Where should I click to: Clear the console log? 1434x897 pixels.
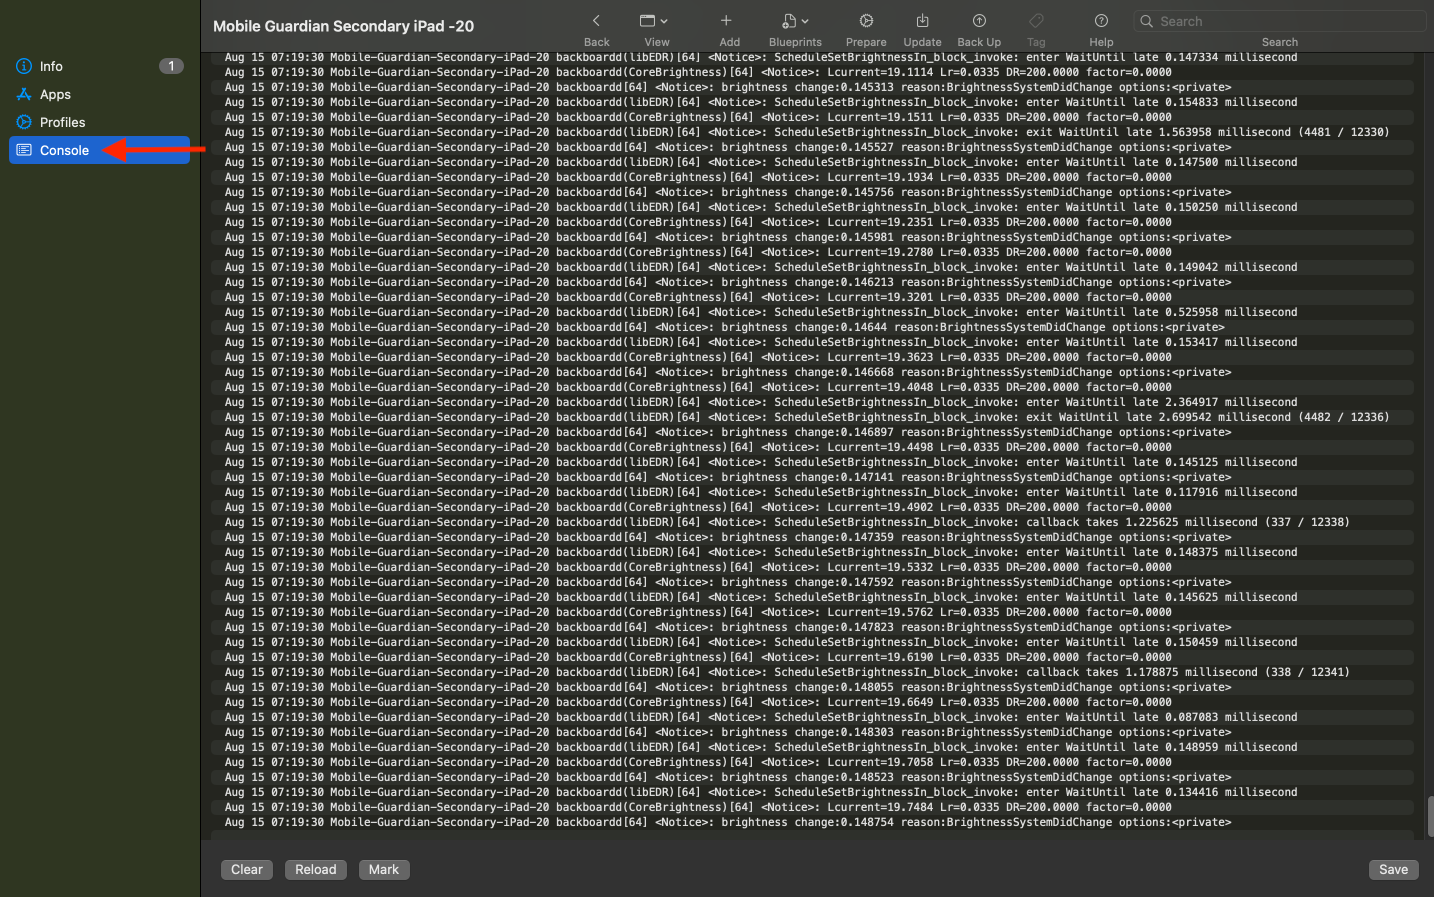click(x=247, y=869)
